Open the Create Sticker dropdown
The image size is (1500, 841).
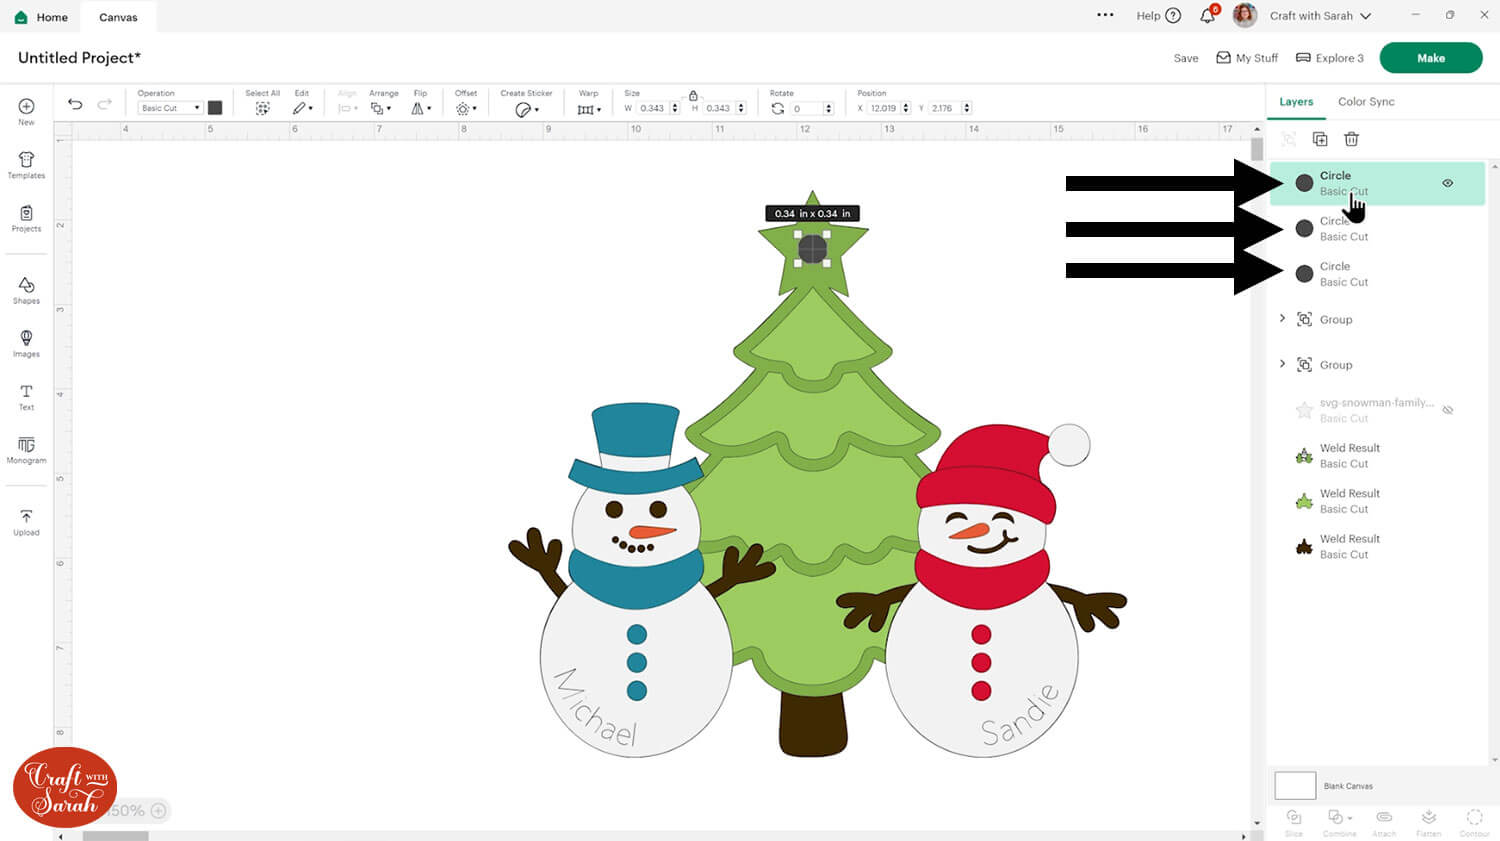pos(526,109)
